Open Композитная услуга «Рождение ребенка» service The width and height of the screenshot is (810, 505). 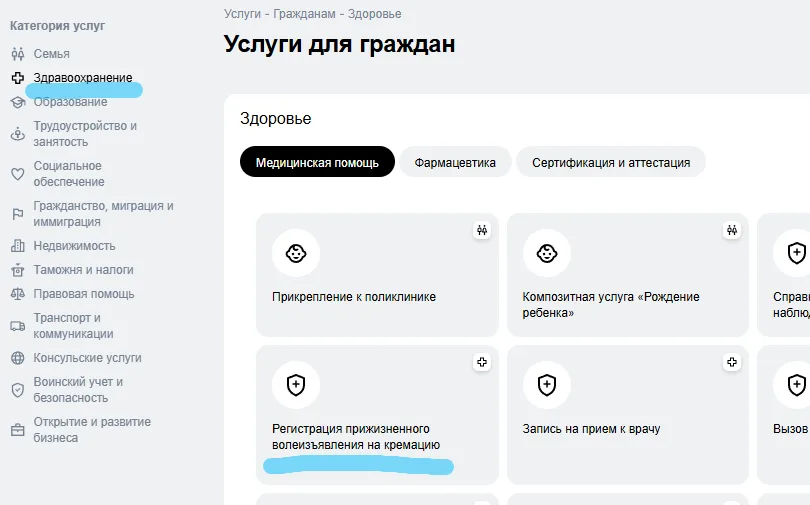click(628, 275)
